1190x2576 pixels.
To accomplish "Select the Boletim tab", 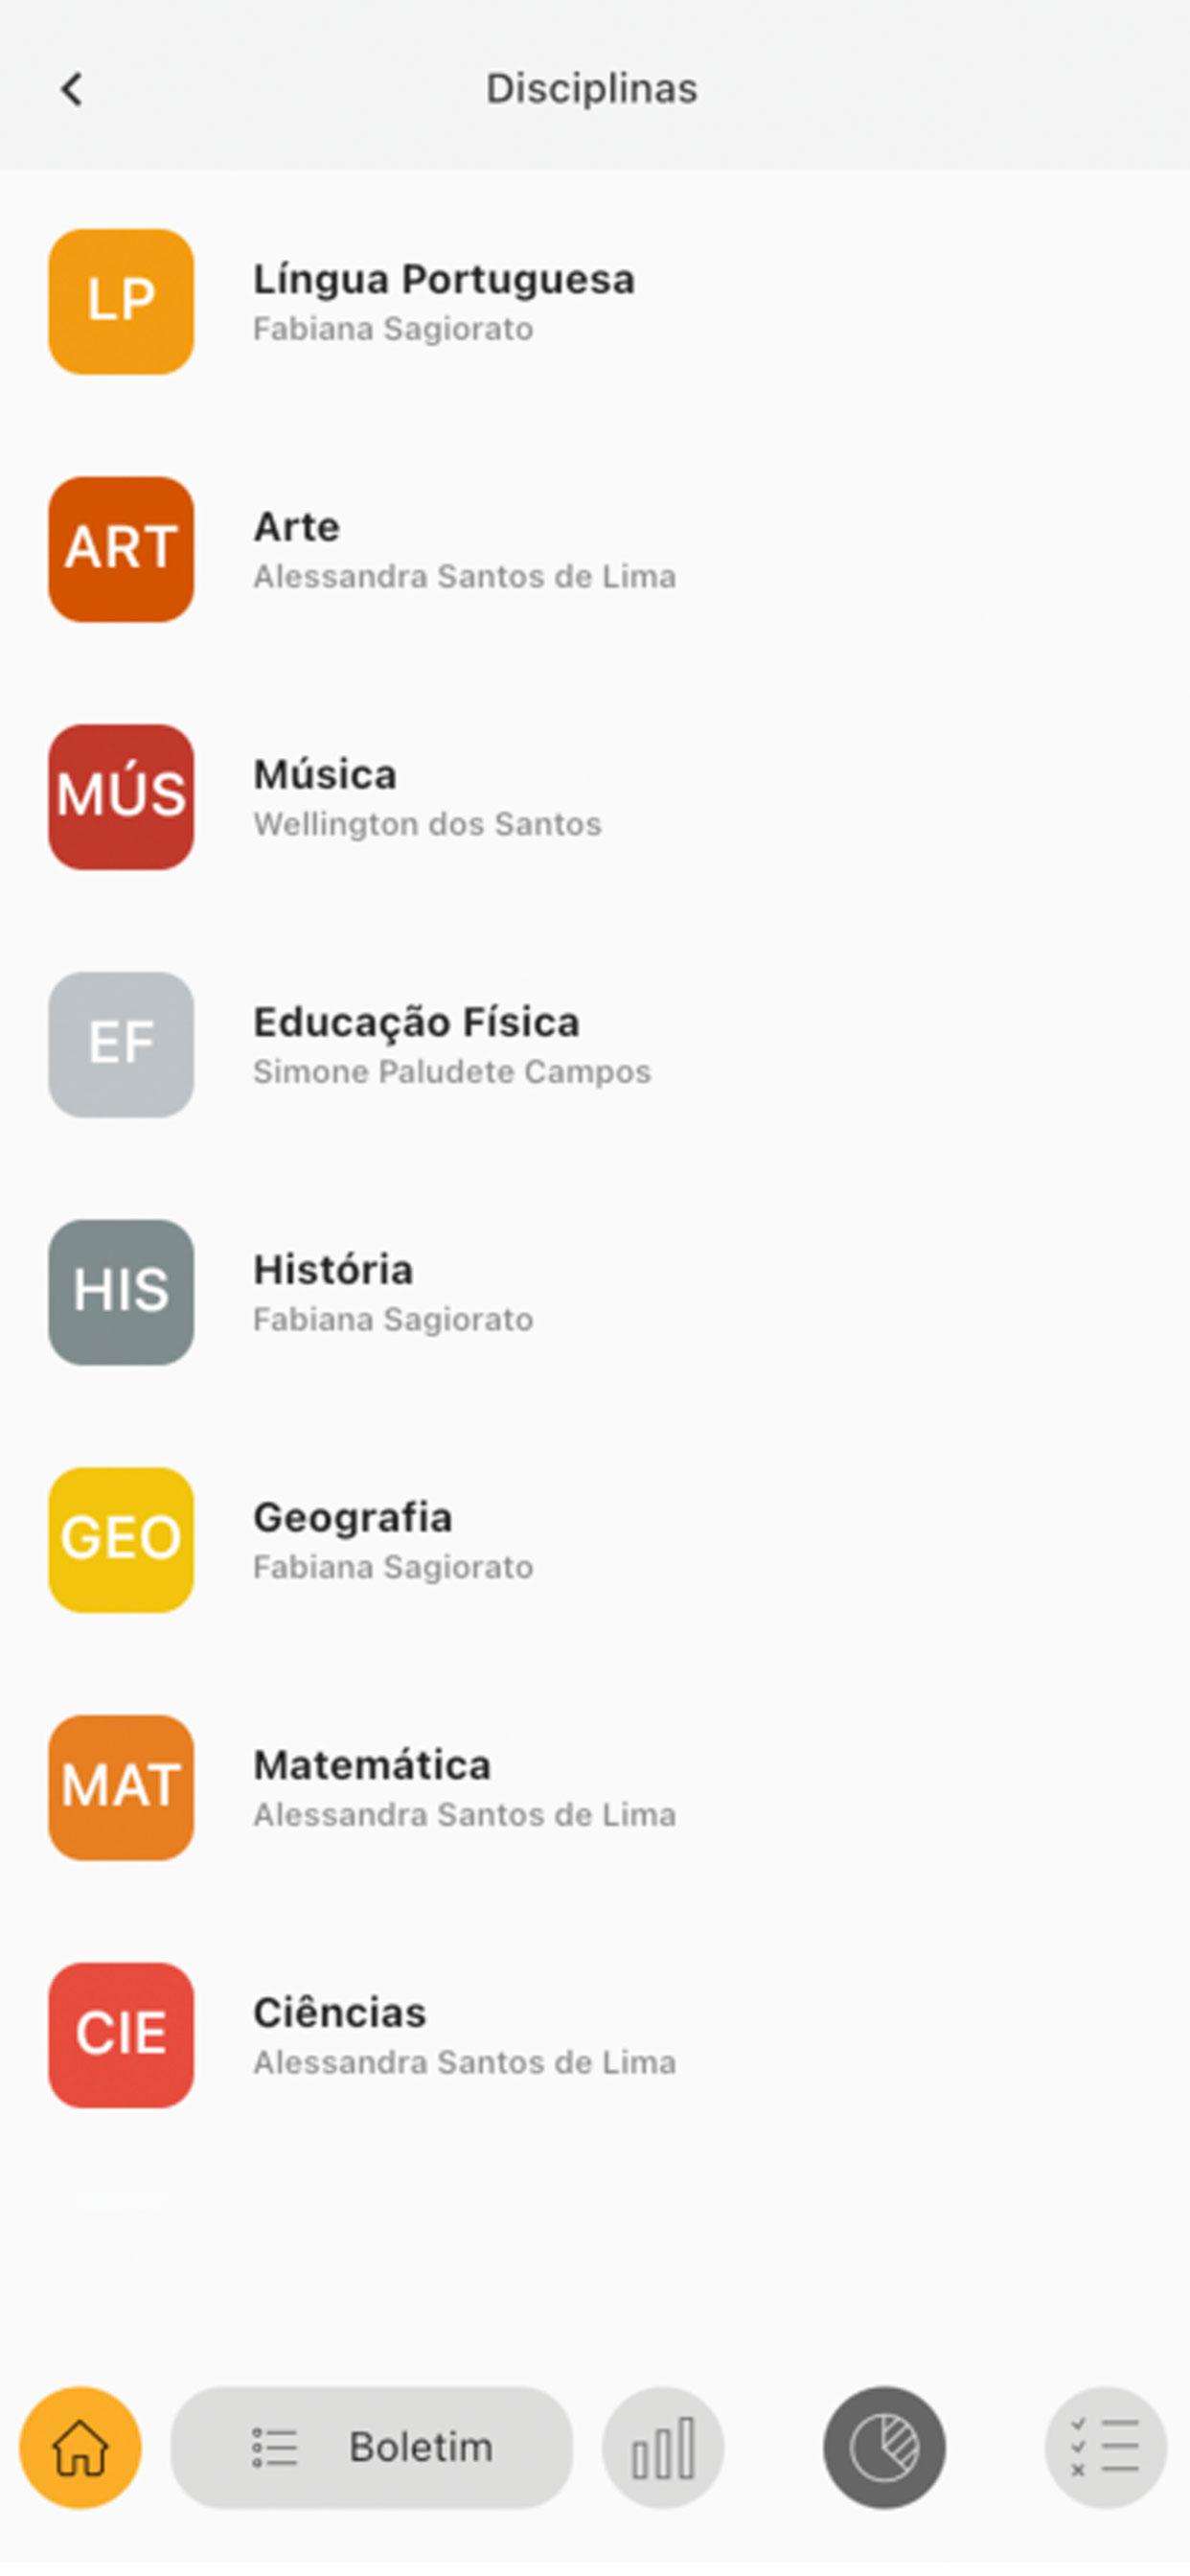I will point(372,2448).
